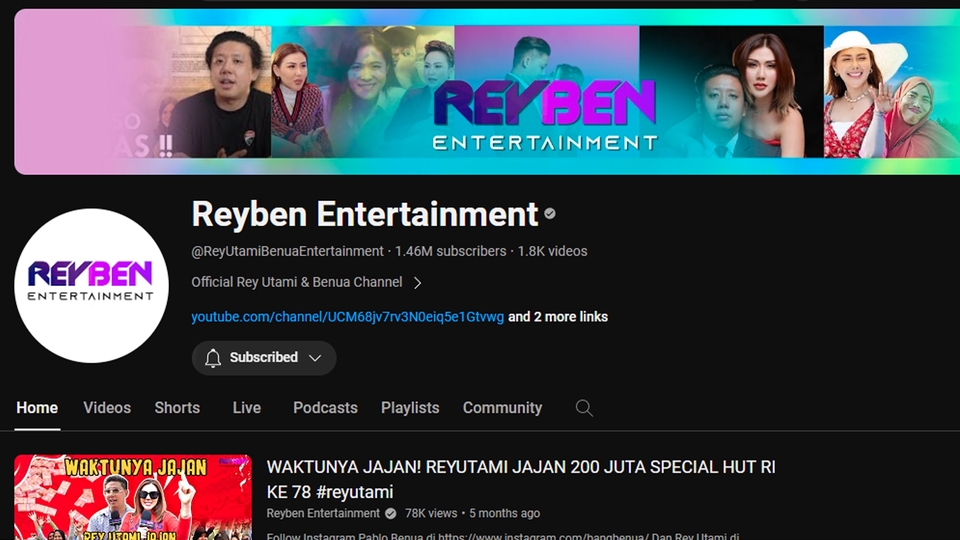
Task: Click the verified check beside video channel name
Action: click(391, 514)
